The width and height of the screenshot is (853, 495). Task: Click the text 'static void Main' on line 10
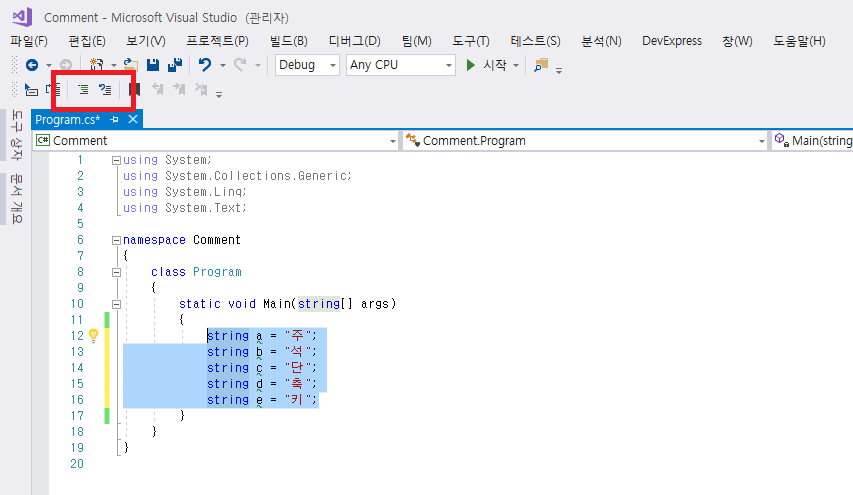click(237, 304)
